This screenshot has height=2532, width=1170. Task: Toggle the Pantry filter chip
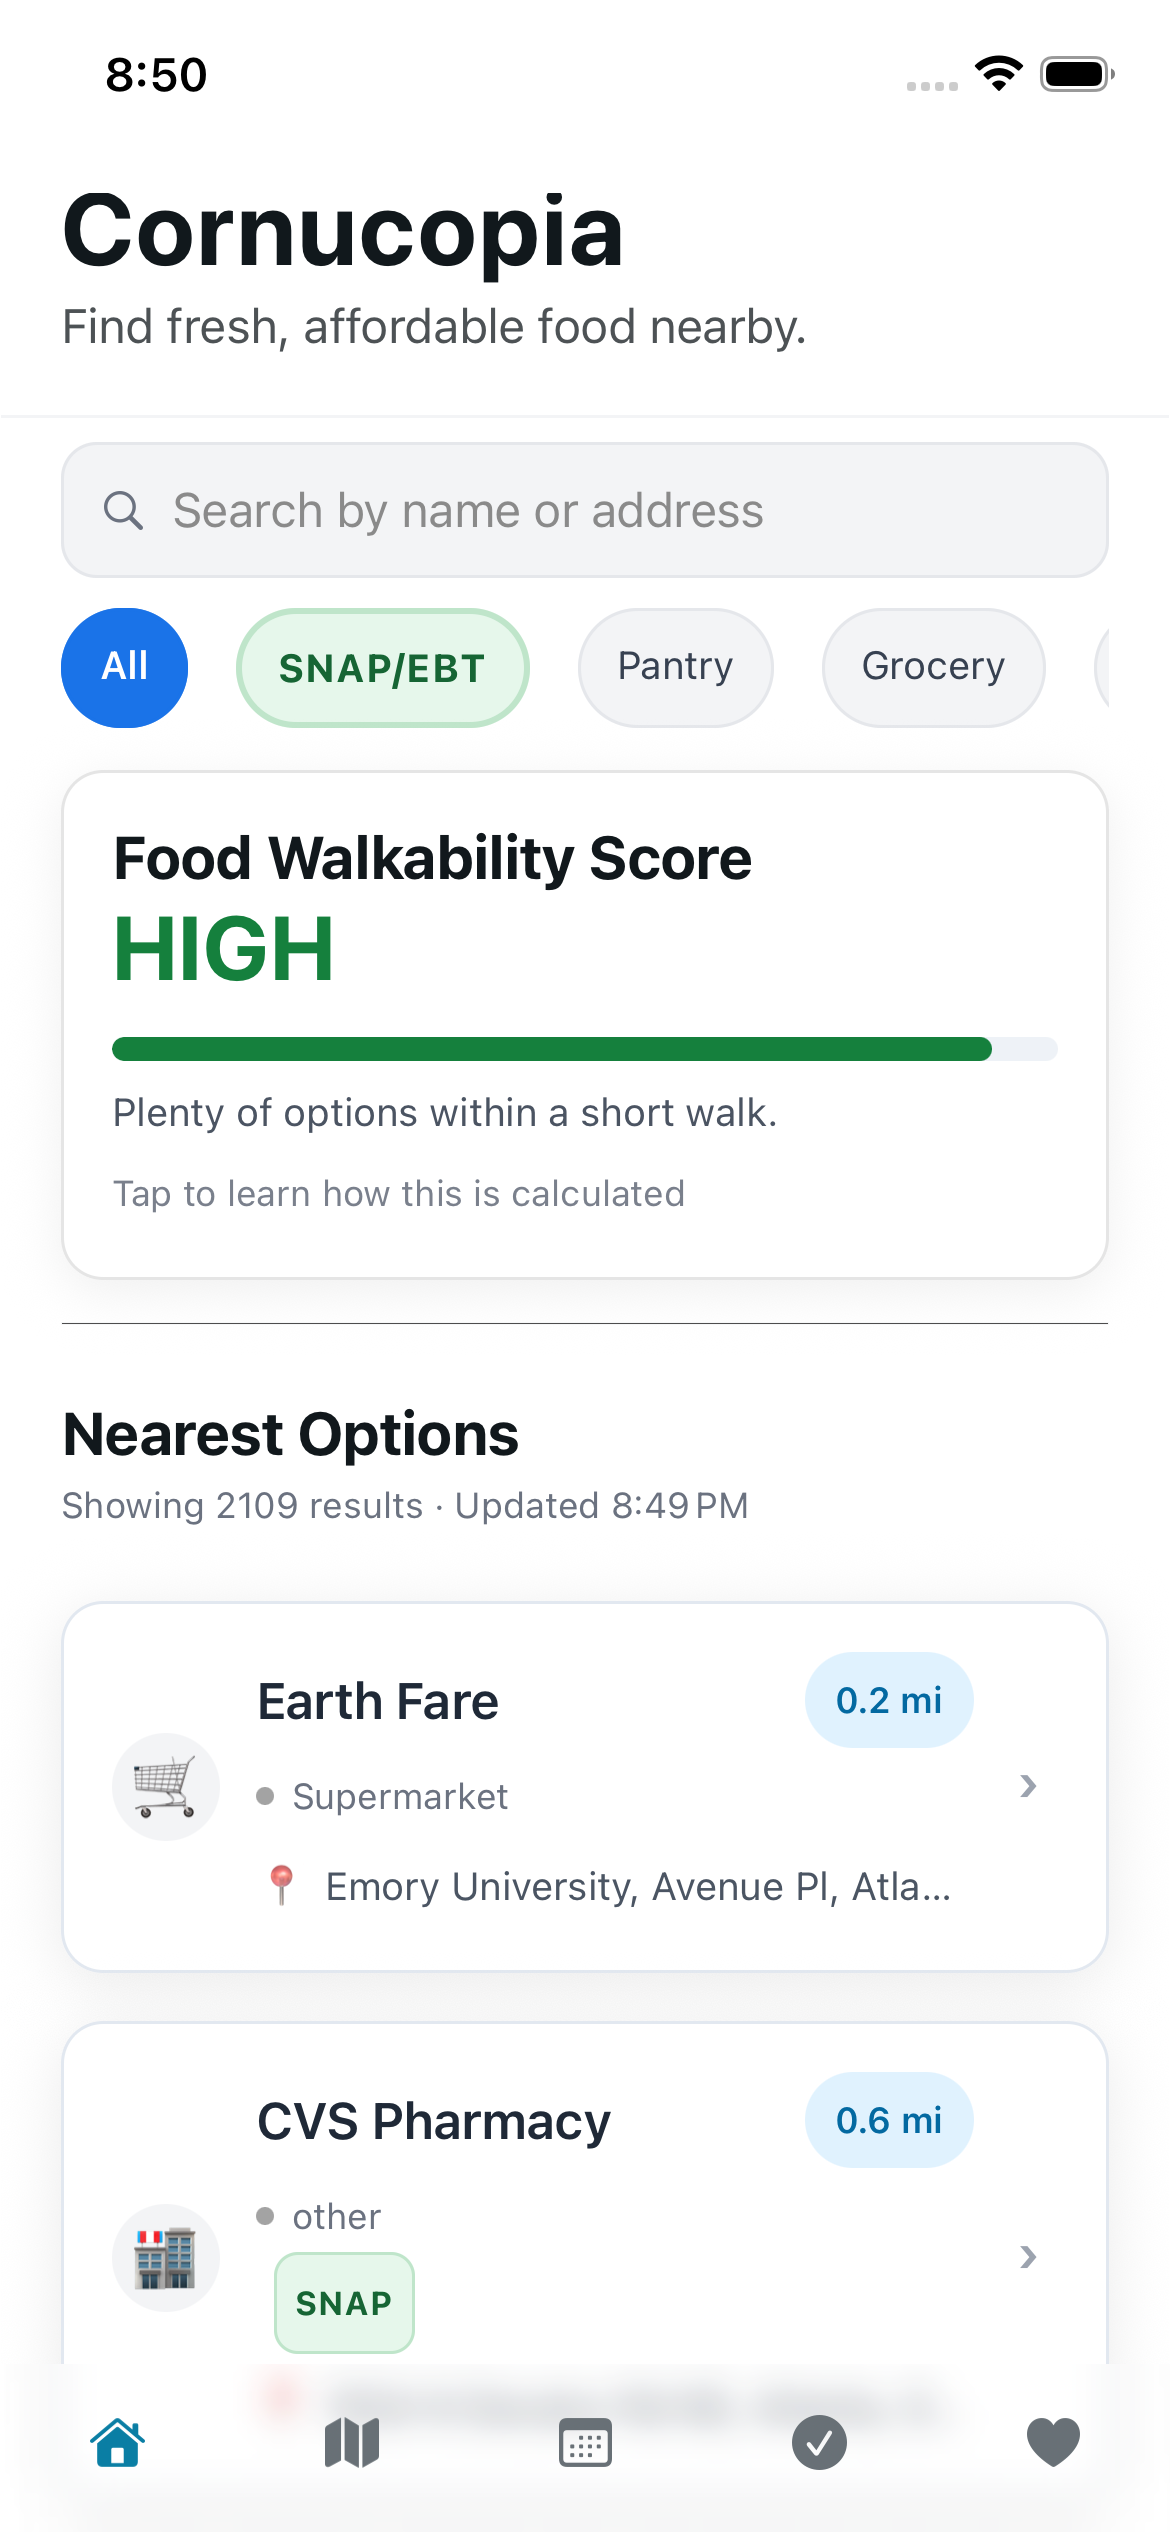pos(675,667)
